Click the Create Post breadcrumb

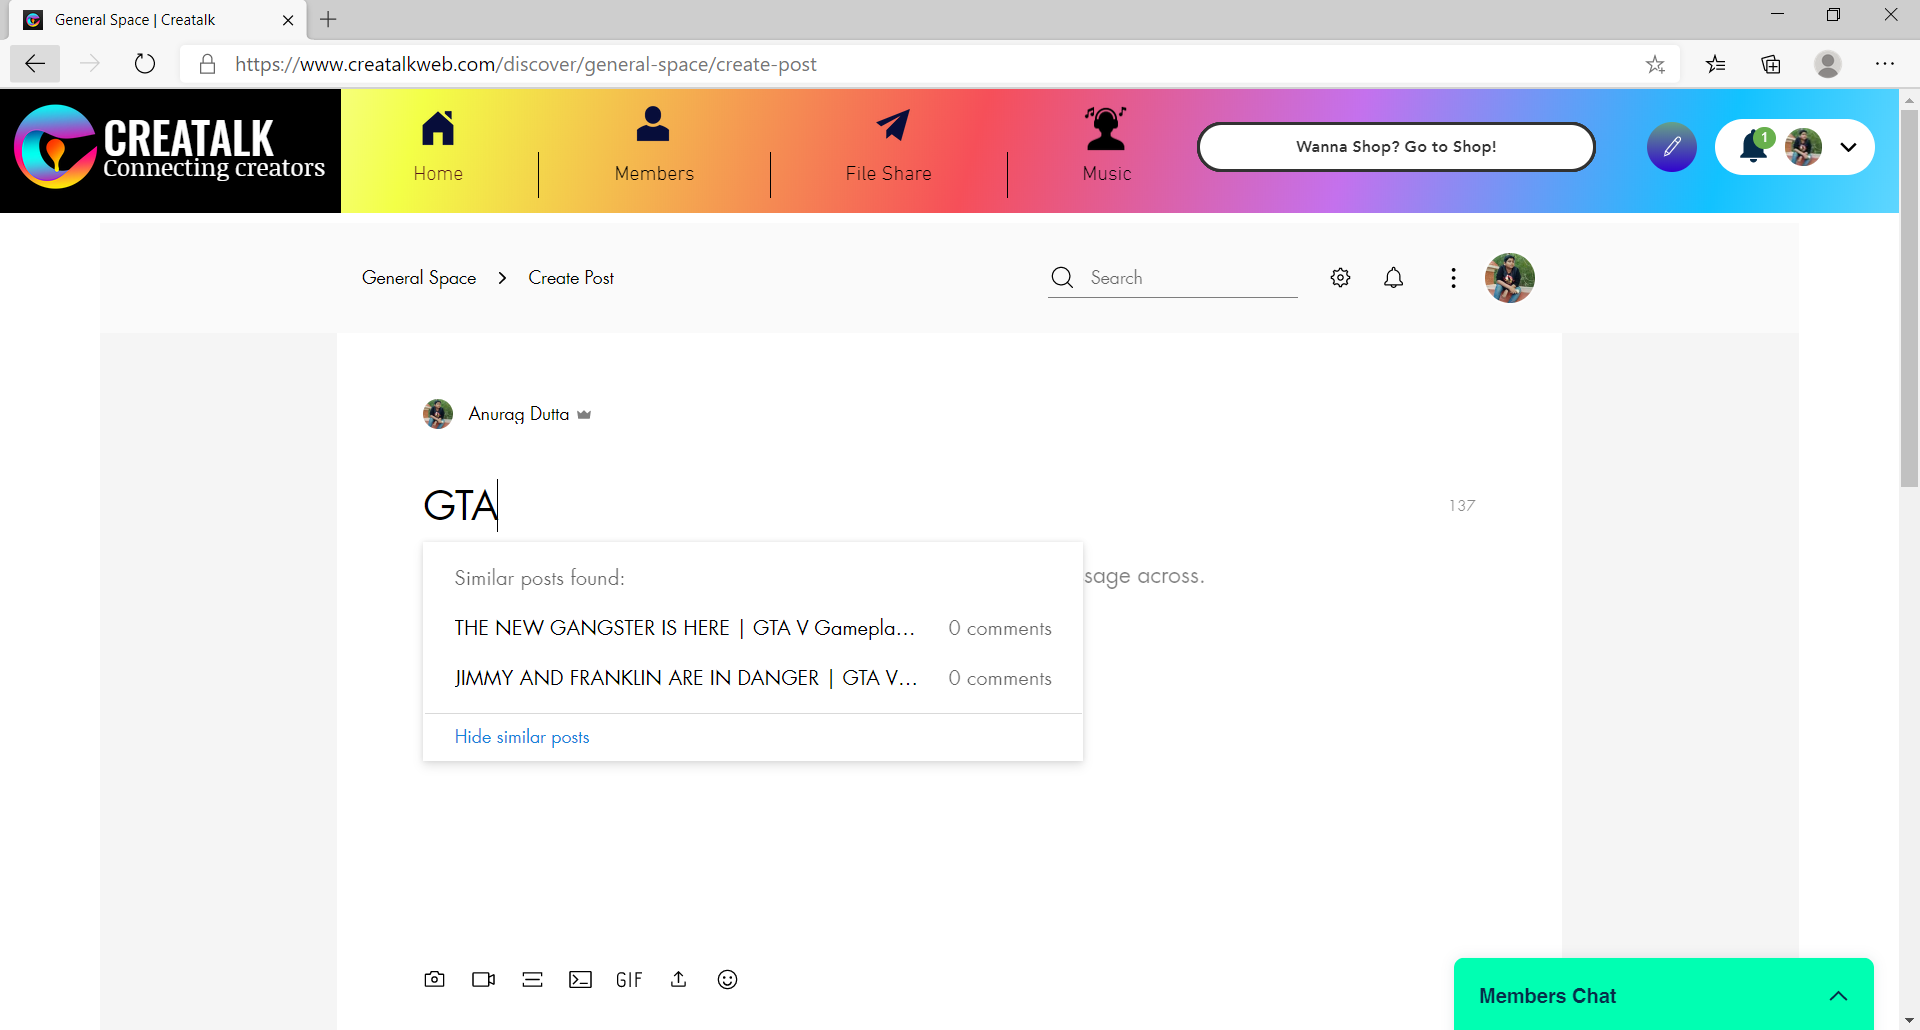[x=571, y=278]
